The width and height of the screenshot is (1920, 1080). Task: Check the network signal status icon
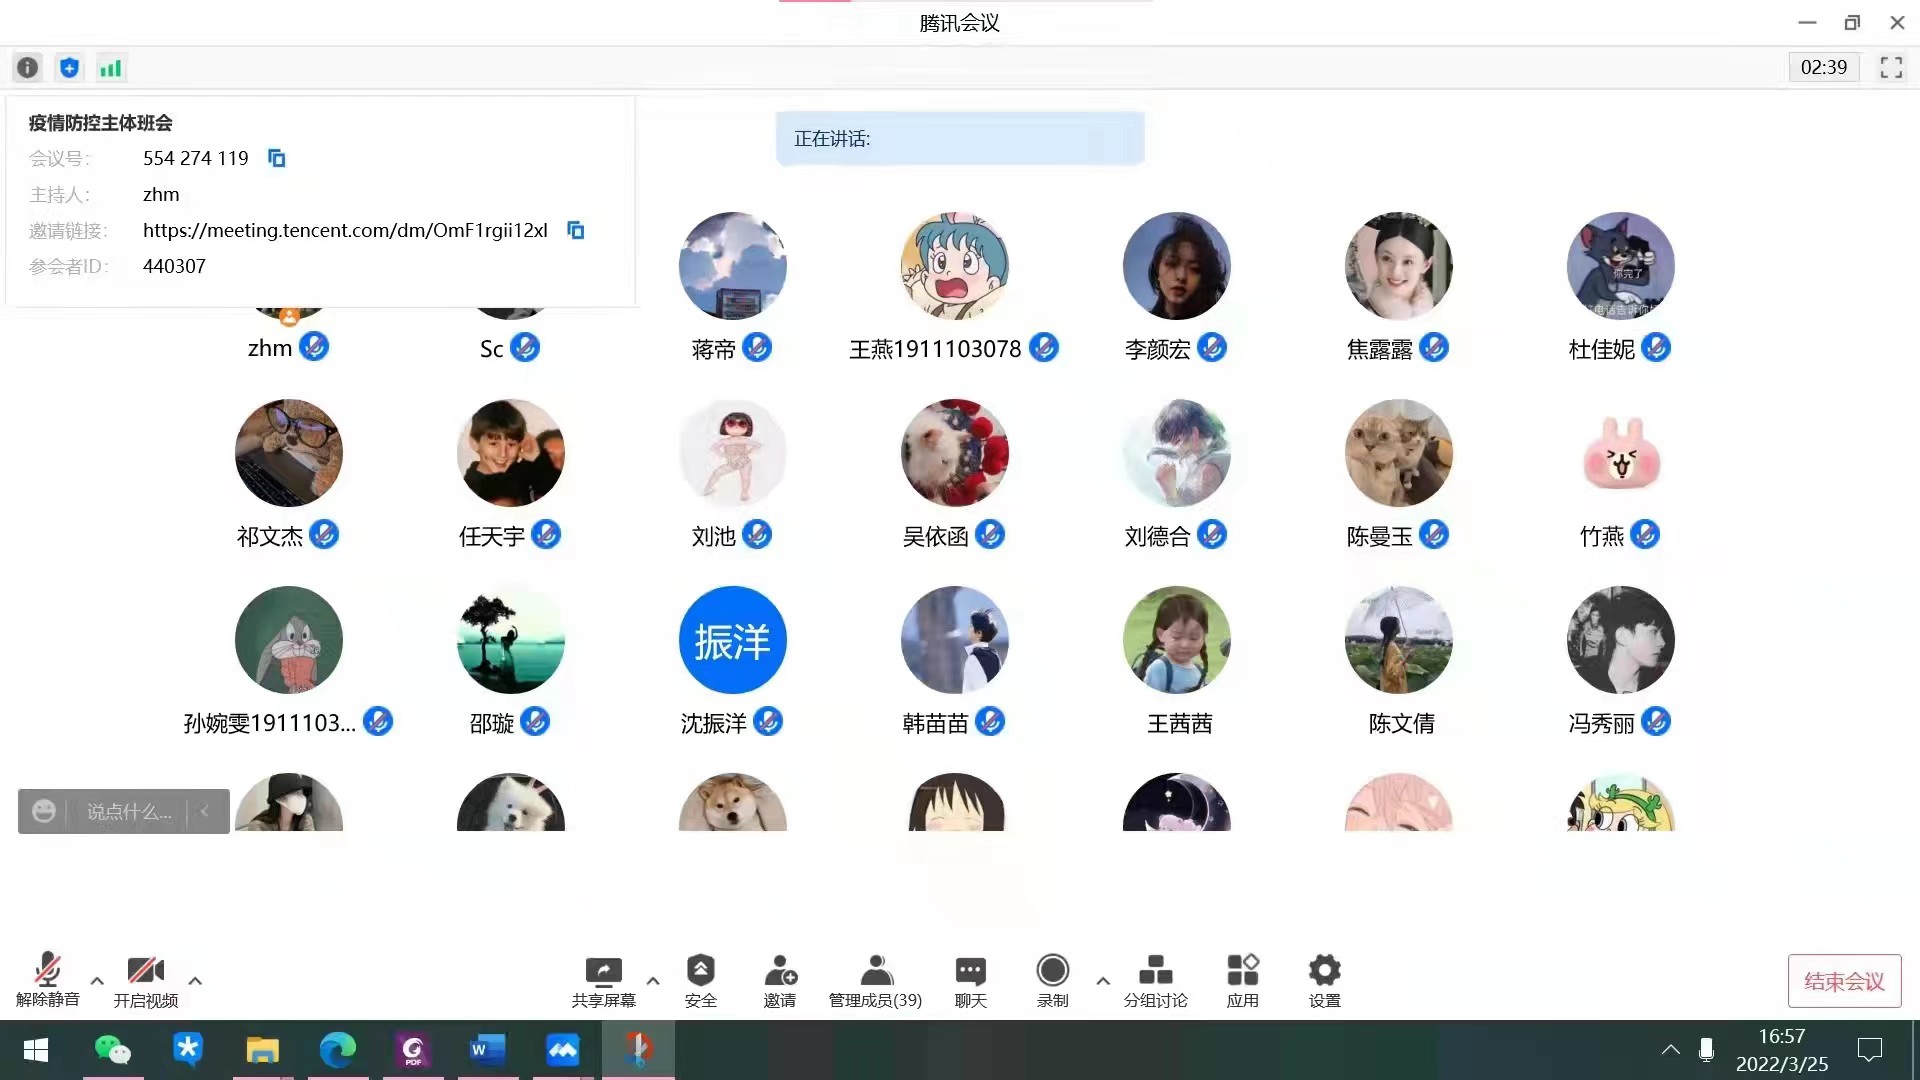pos(110,67)
